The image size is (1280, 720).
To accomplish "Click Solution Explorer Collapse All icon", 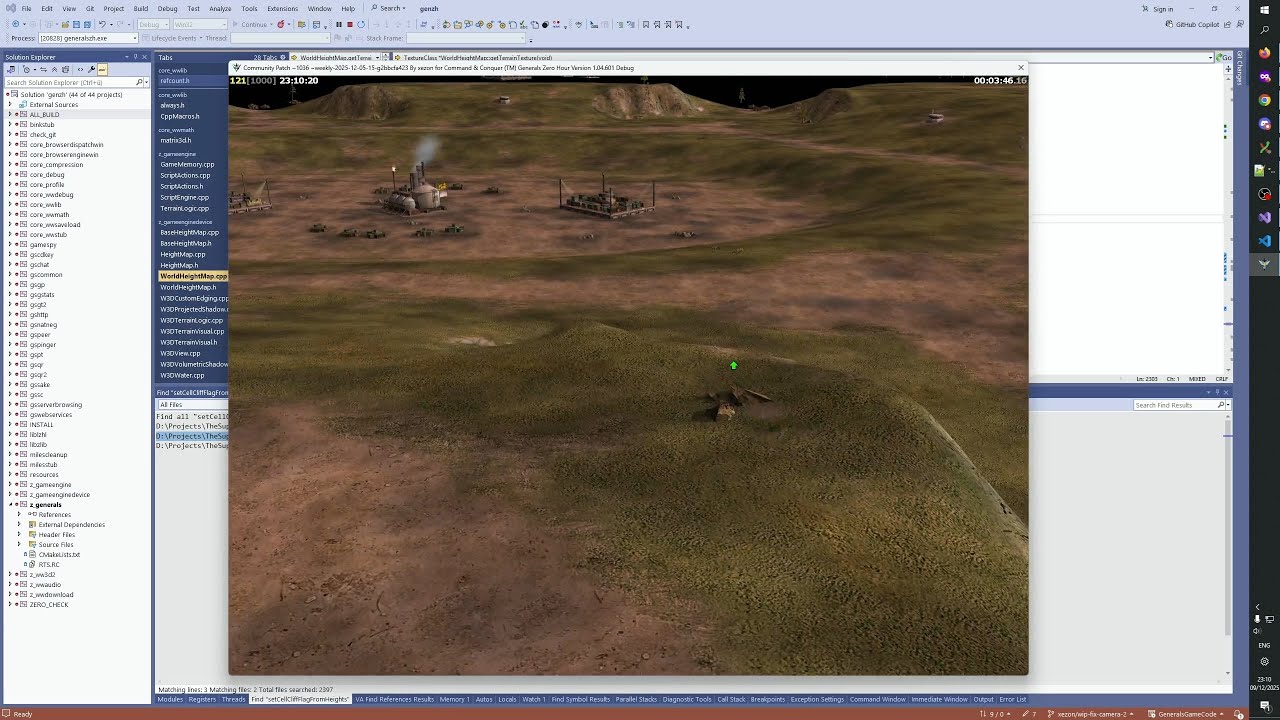I will tap(54, 69).
